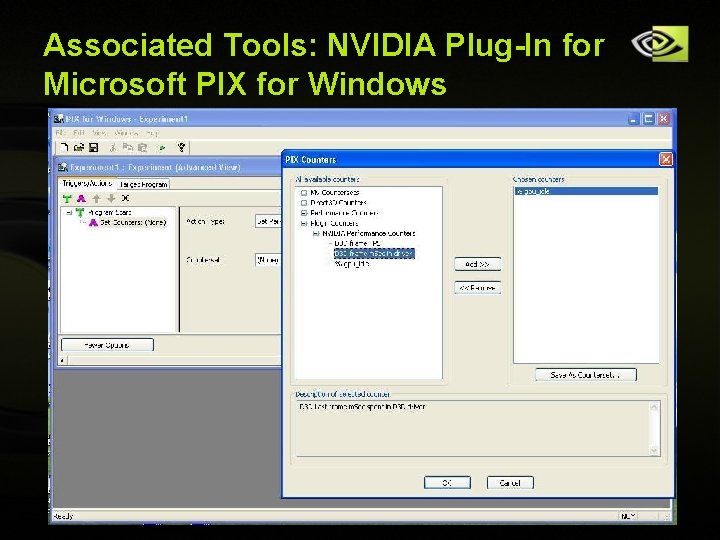720x540 pixels.
Task: Switch to the Target Program tab
Action: point(143,184)
